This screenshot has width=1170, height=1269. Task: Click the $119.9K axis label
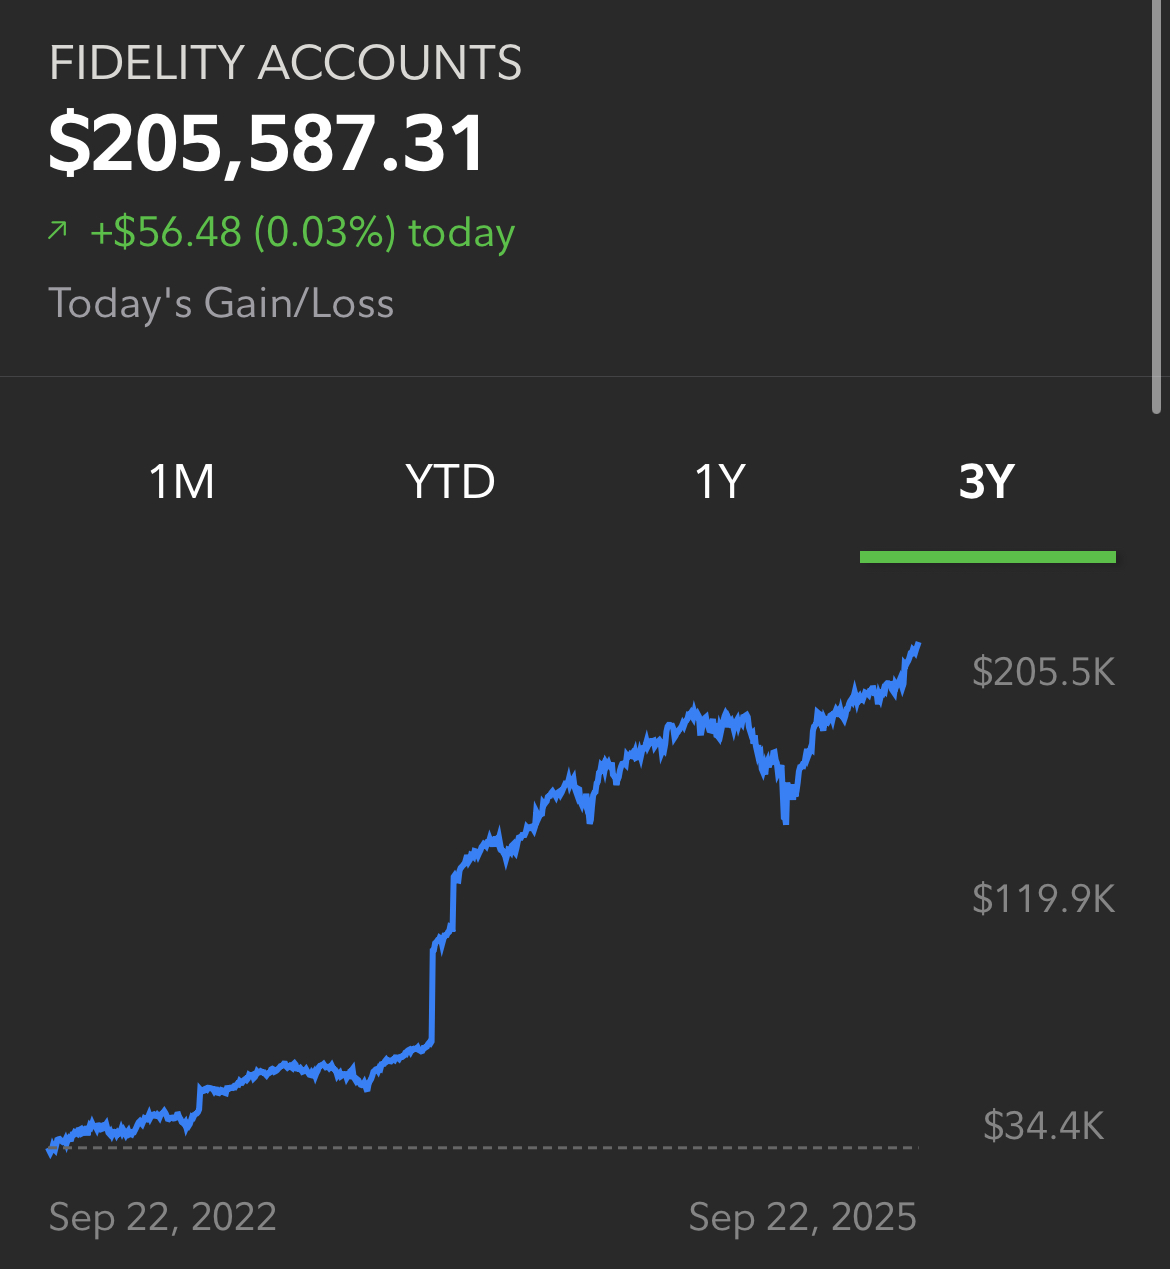(1043, 899)
